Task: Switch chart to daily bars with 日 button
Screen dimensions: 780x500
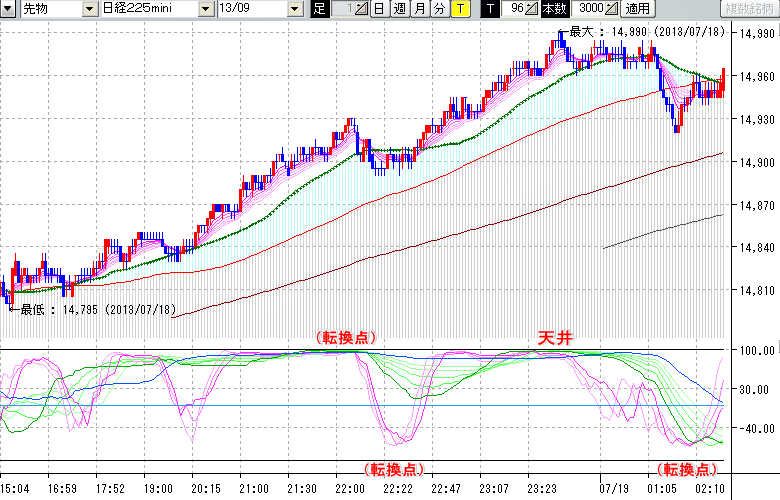Action: 378,9
